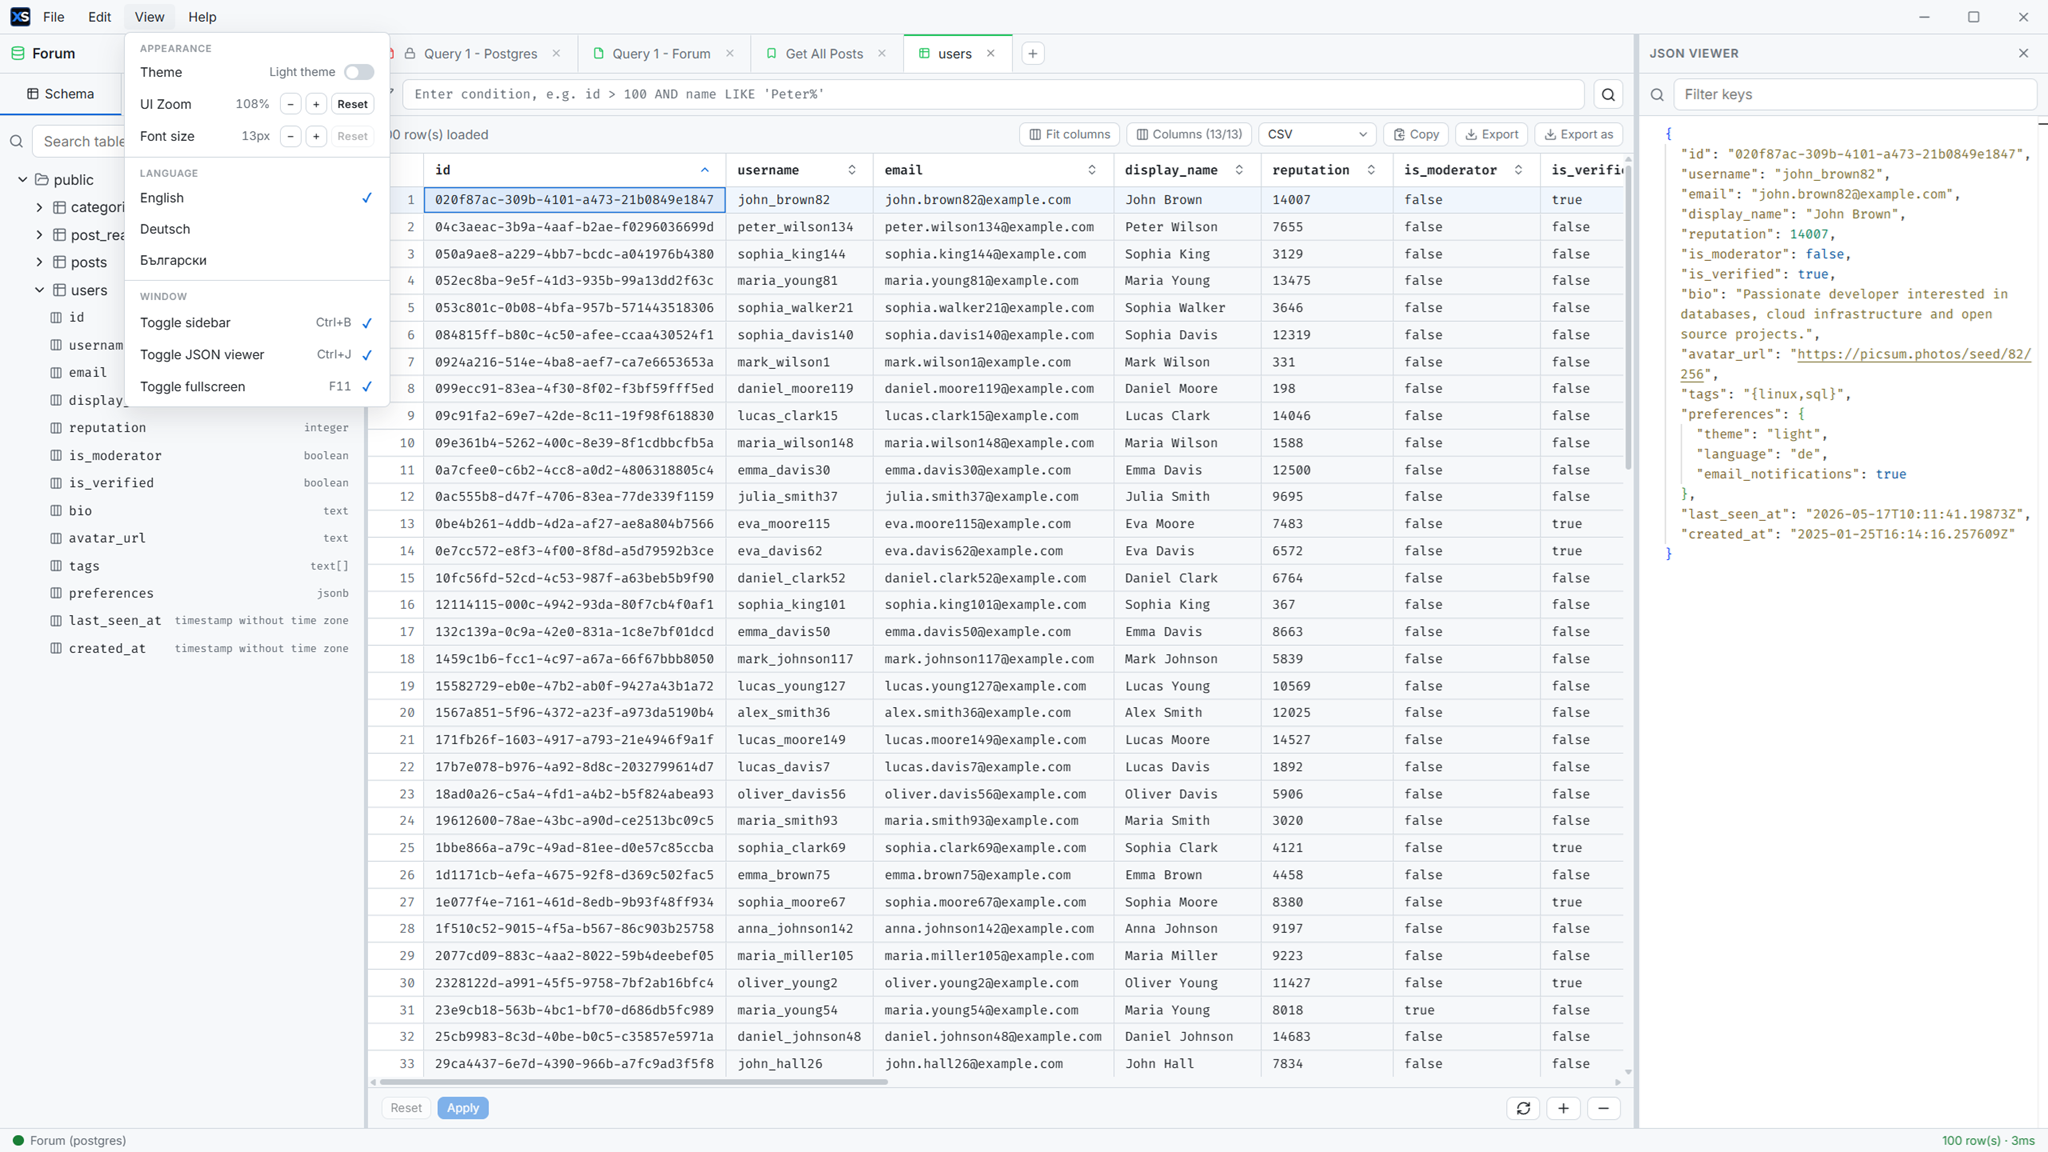The width and height of the screenshot is (2048, 1152).
Task: Close the Get All Posts tab
Action: point(882,54)
